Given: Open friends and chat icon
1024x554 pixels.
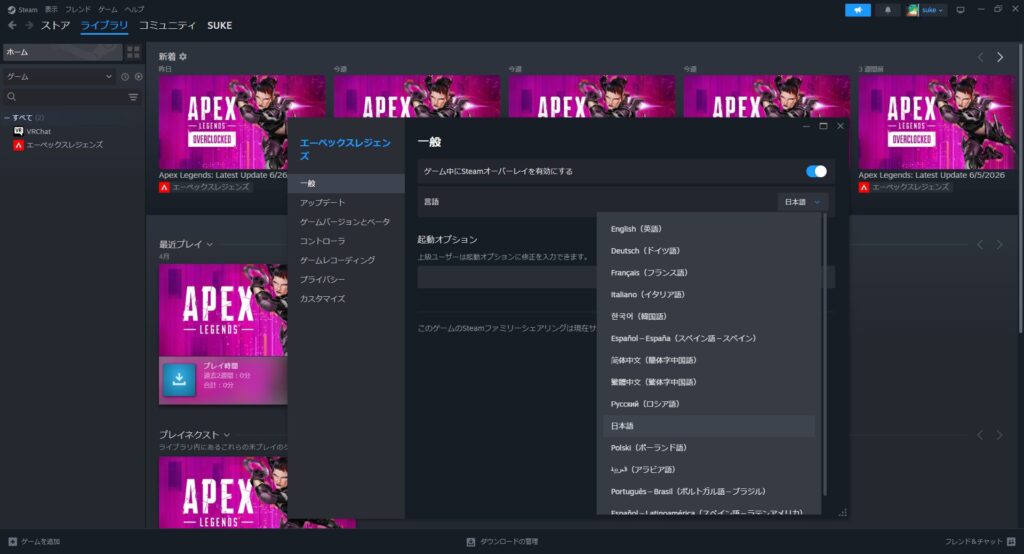Looking at the screenshot, I should [1011, 542].
